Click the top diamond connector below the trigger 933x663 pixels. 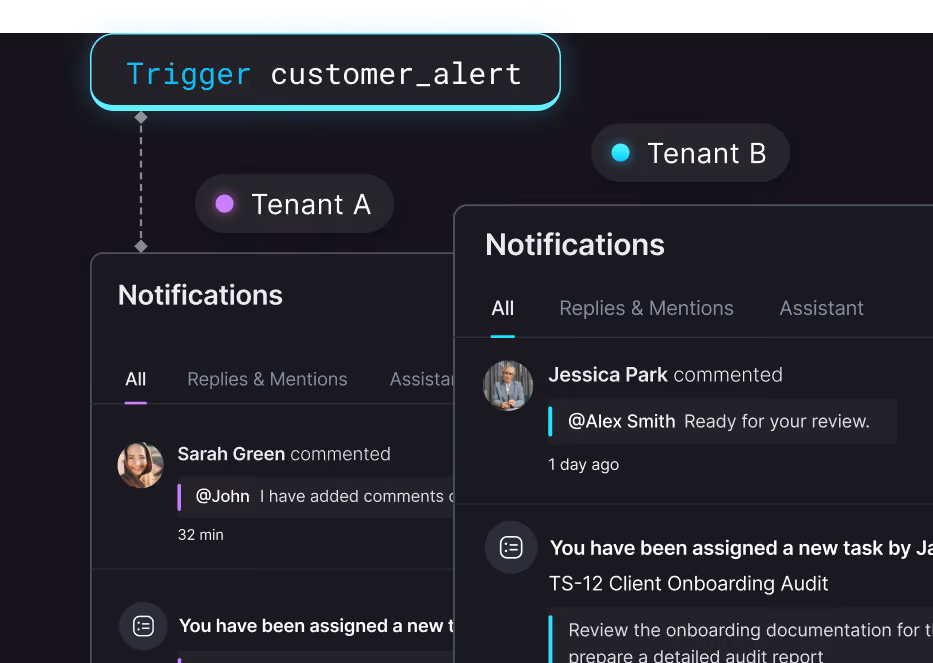point(141,117)
